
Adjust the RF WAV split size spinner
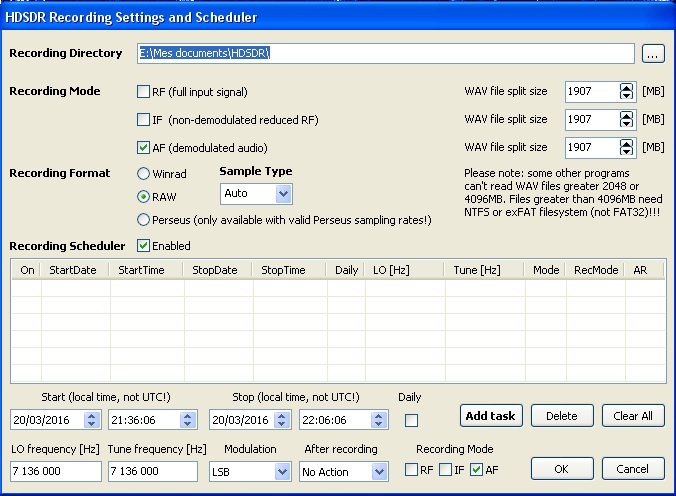point(626,91)
